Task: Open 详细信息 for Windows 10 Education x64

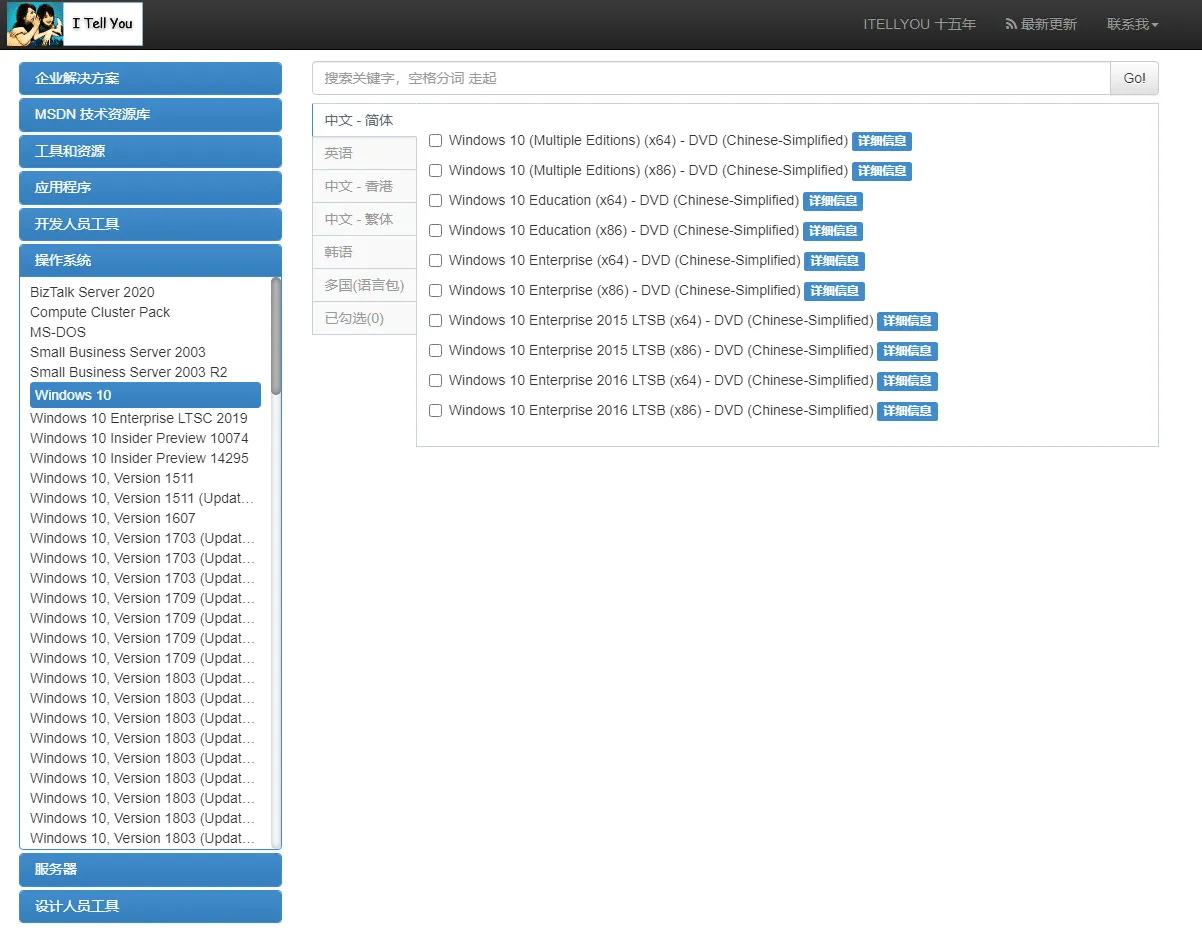Action: point(833,201)
